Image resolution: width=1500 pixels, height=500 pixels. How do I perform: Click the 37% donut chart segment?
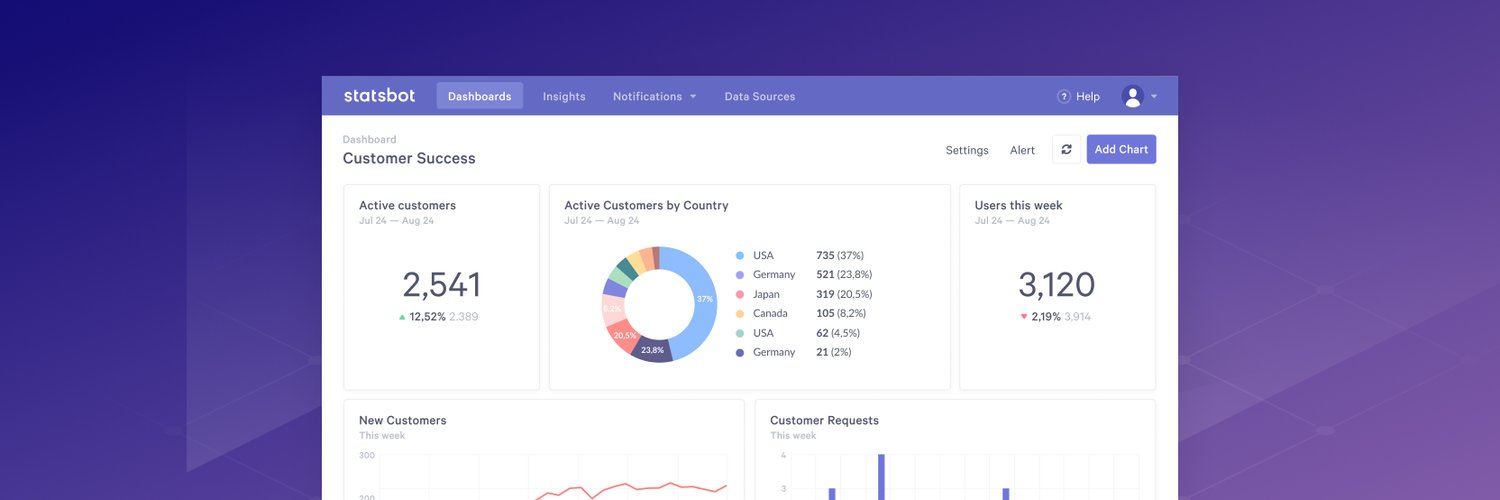704,299
